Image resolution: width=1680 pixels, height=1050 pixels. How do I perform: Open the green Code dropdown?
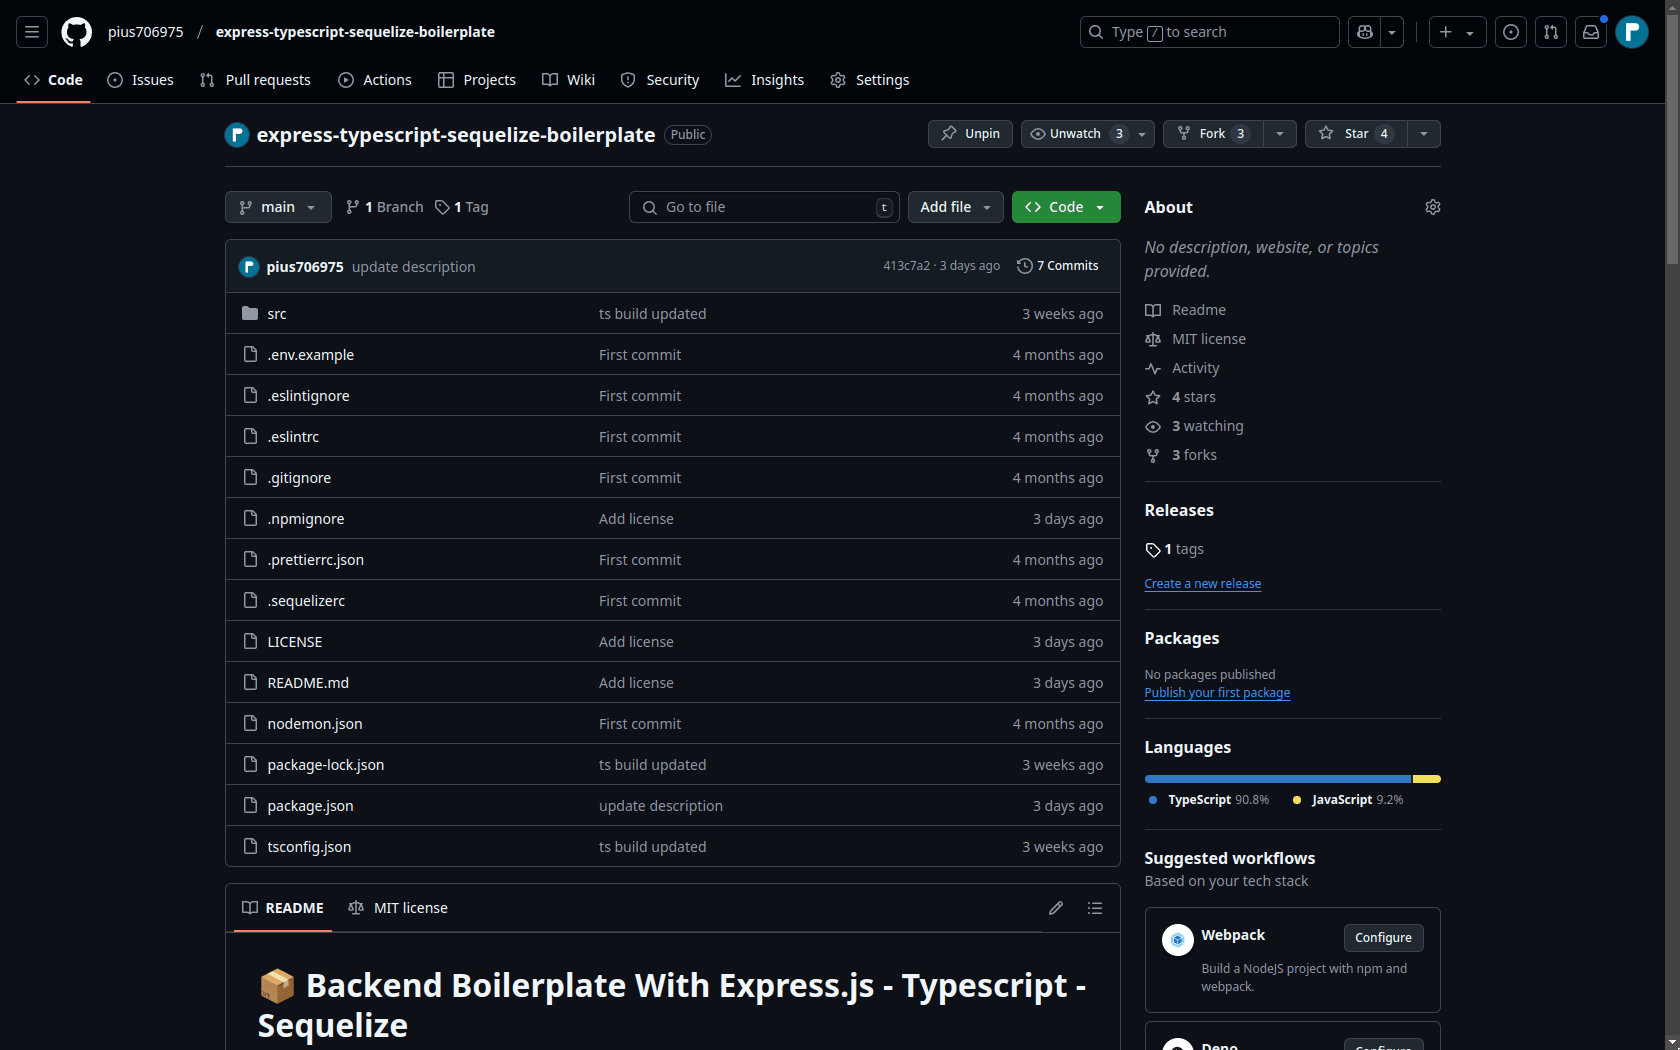(x=1066, y=207)
